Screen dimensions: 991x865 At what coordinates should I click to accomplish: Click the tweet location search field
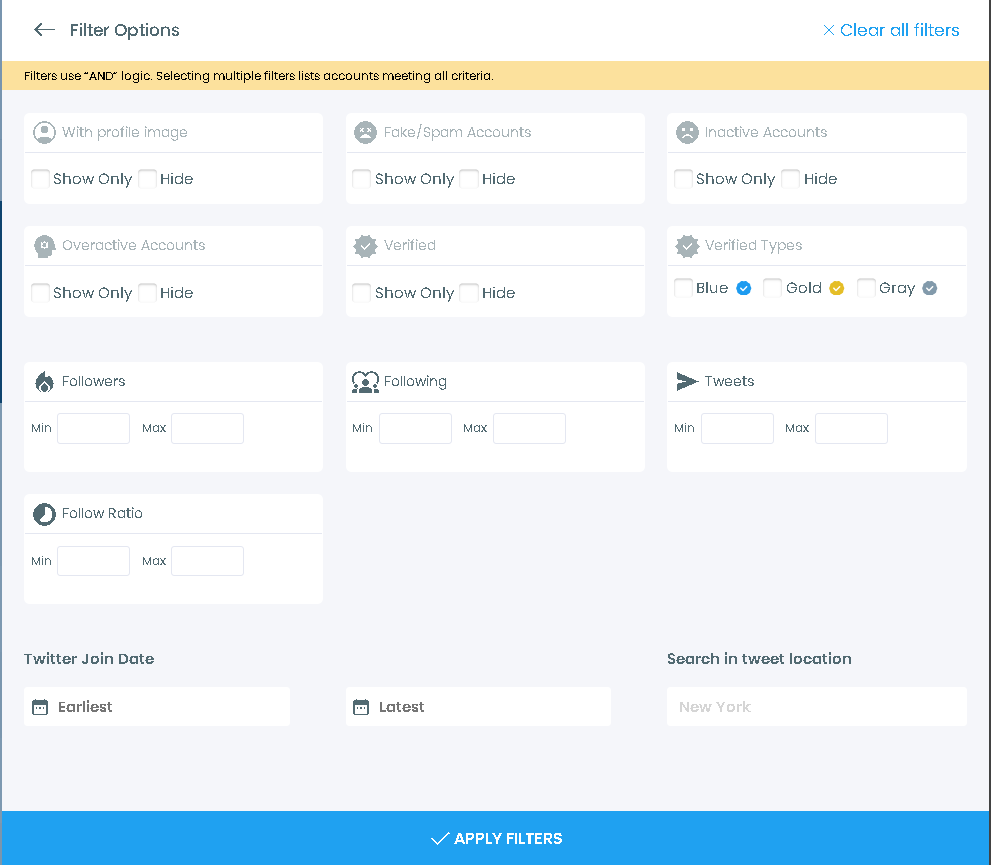click(x=816, y=706)
